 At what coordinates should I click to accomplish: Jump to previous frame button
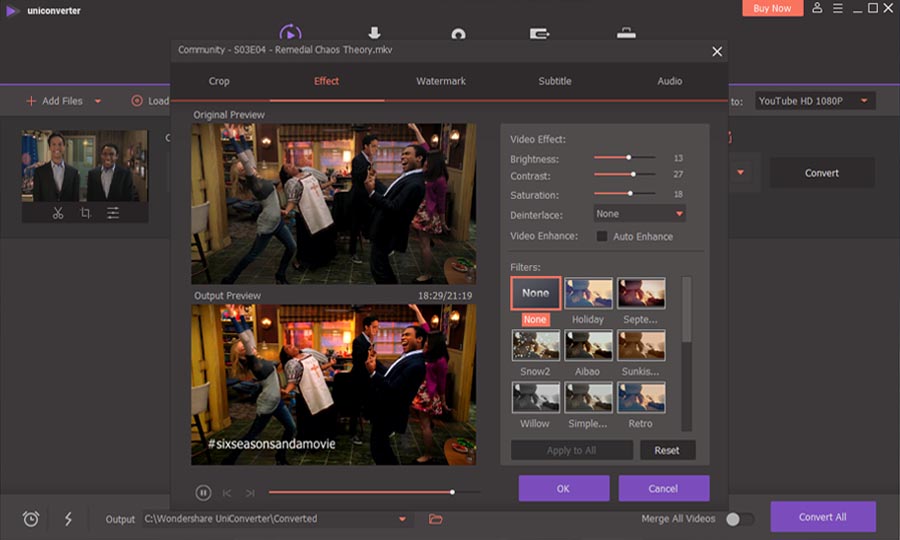click(x=227, y=493)
